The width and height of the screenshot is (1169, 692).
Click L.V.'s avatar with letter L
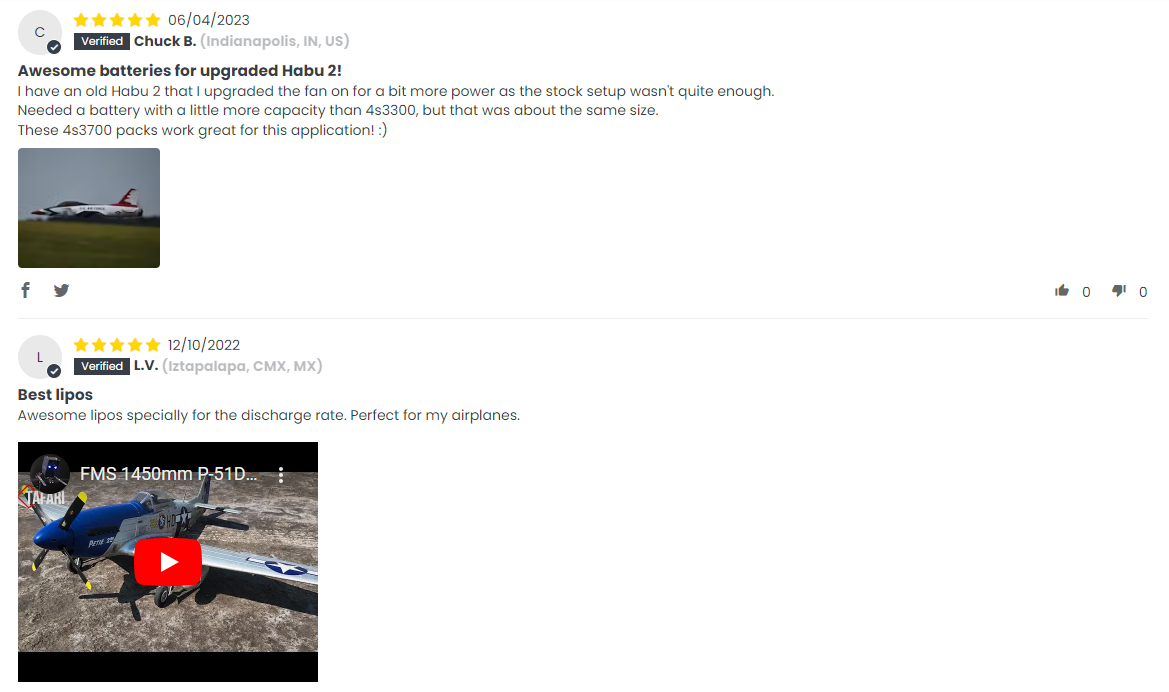(40, 357)
